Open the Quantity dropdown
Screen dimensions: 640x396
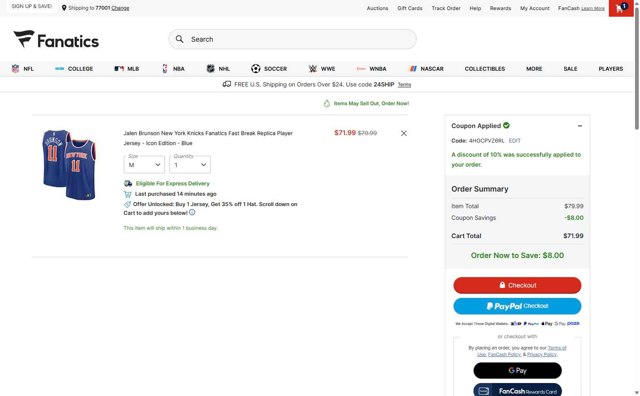pyautogui.click(x=190, y=165)
